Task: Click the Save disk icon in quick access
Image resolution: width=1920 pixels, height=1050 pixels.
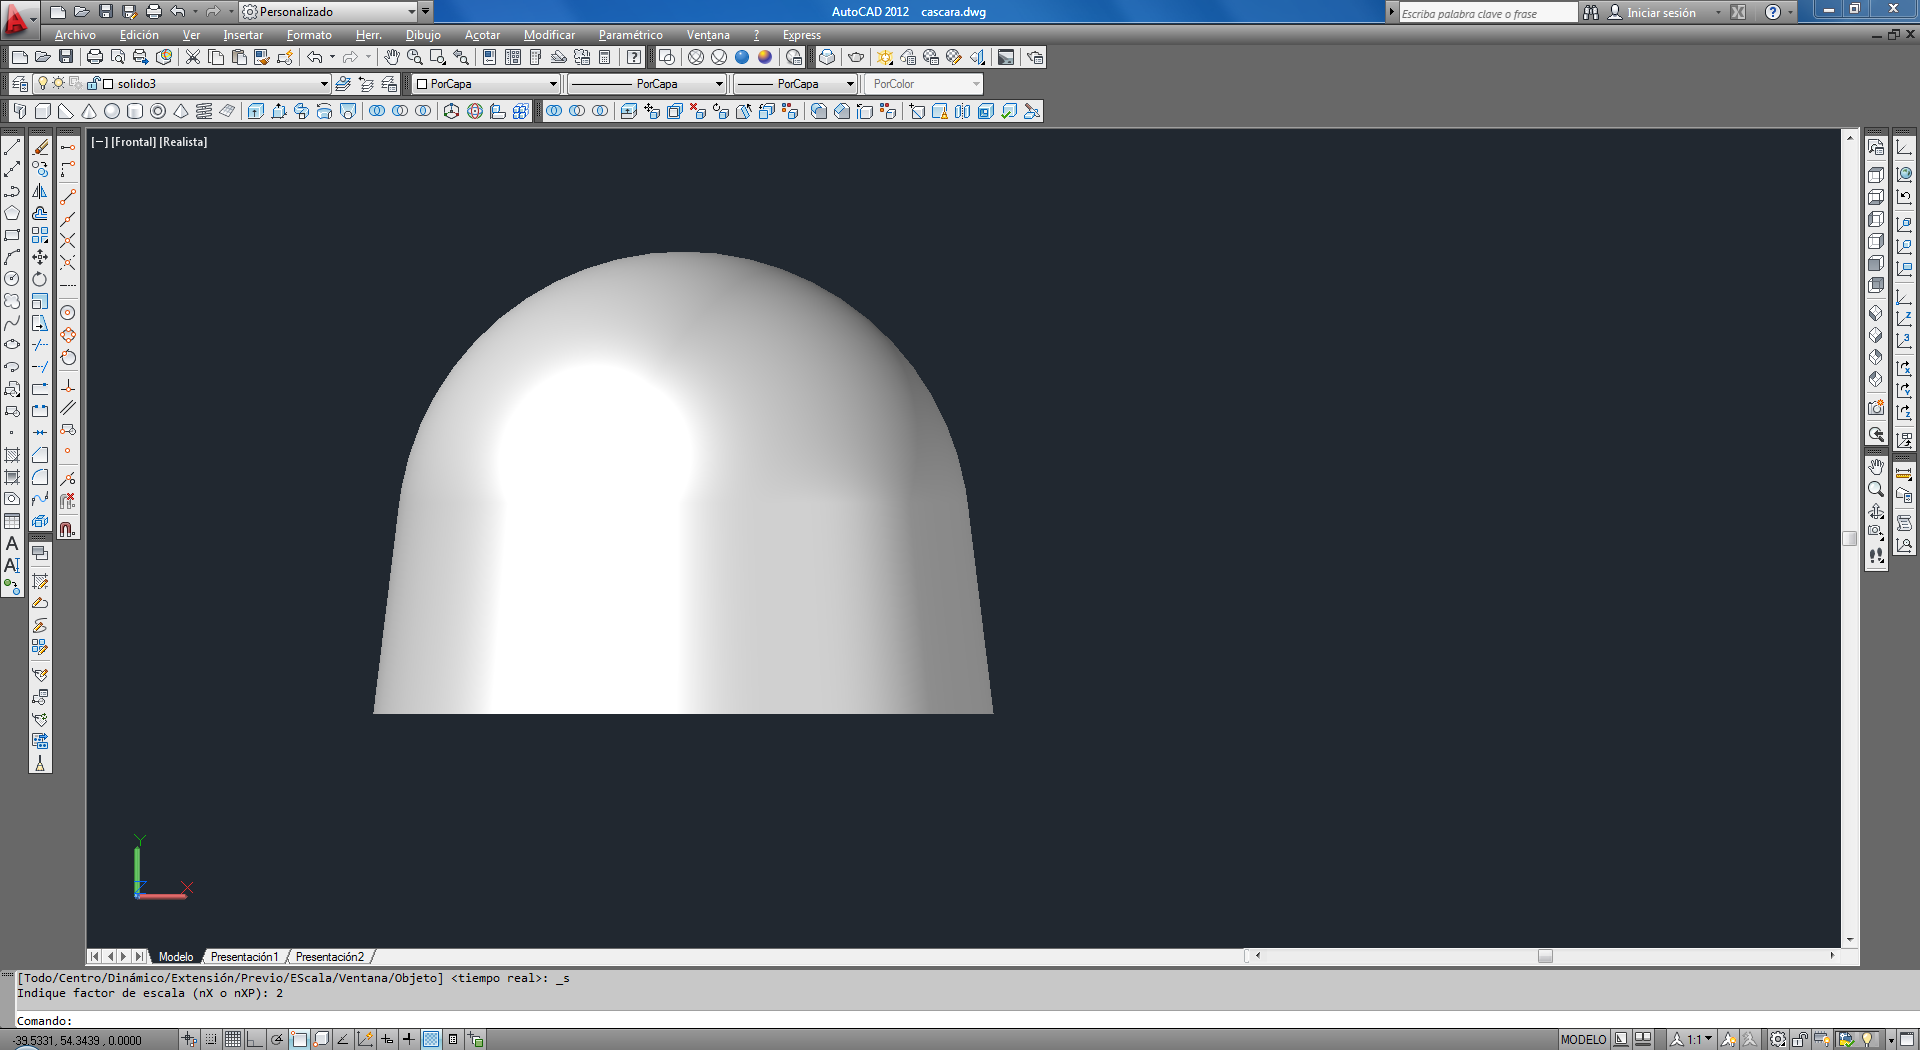Action: tap(106, 12)
